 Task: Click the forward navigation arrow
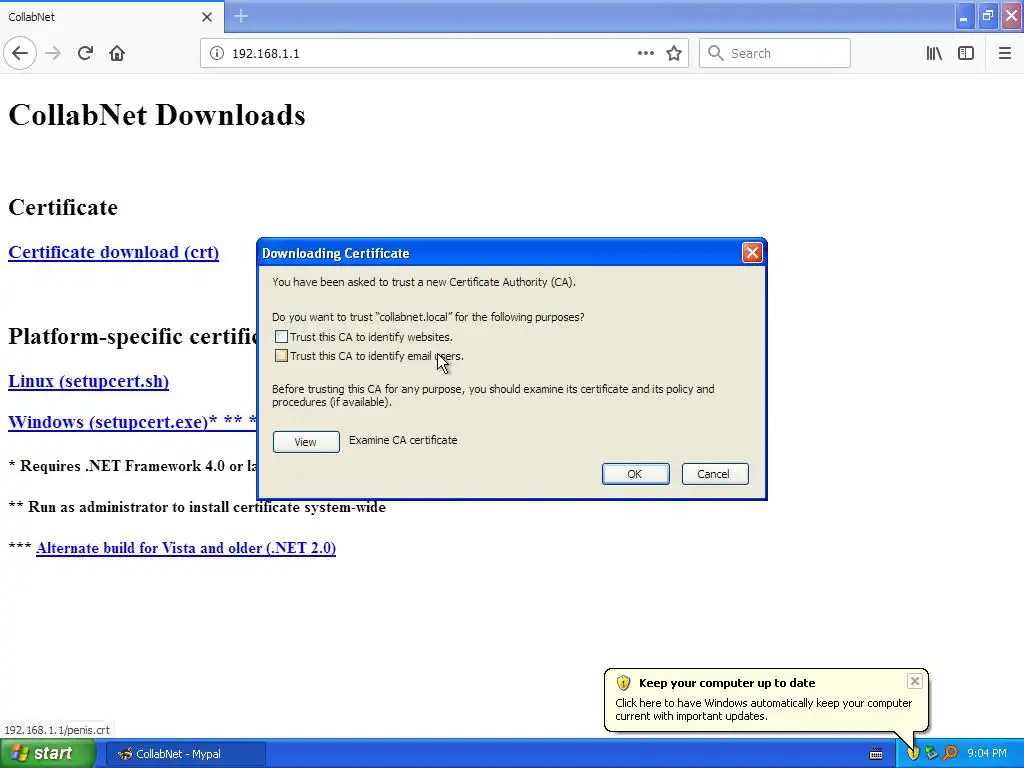tap(54, 53)
